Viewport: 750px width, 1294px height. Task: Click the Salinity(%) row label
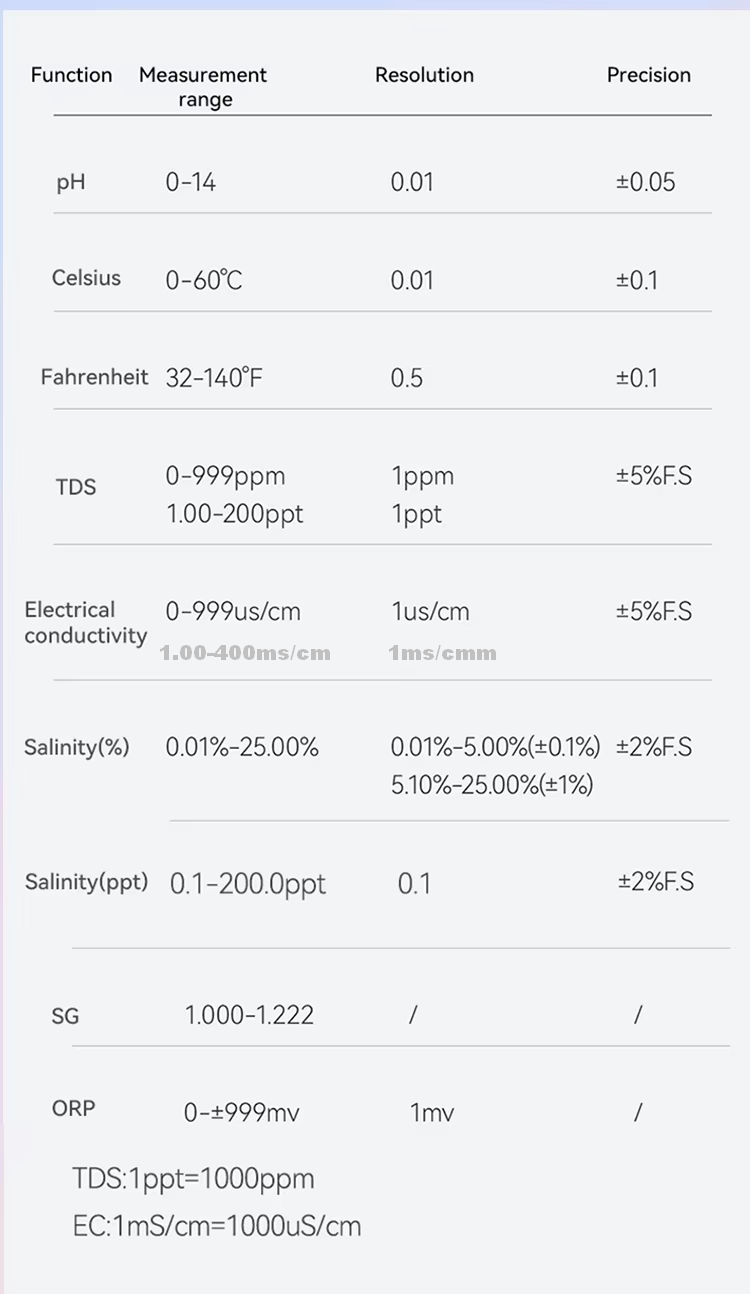[76, 747]
